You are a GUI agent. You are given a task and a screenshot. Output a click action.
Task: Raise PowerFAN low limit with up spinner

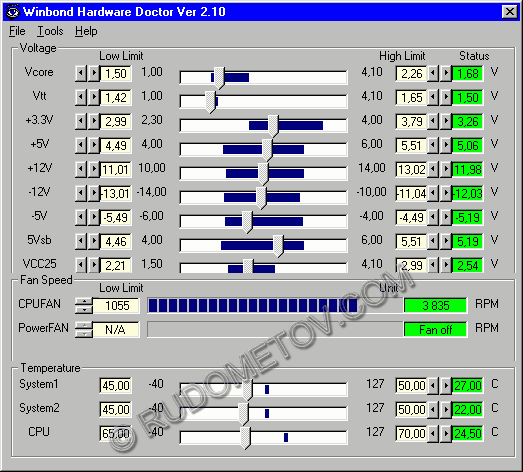84,326
